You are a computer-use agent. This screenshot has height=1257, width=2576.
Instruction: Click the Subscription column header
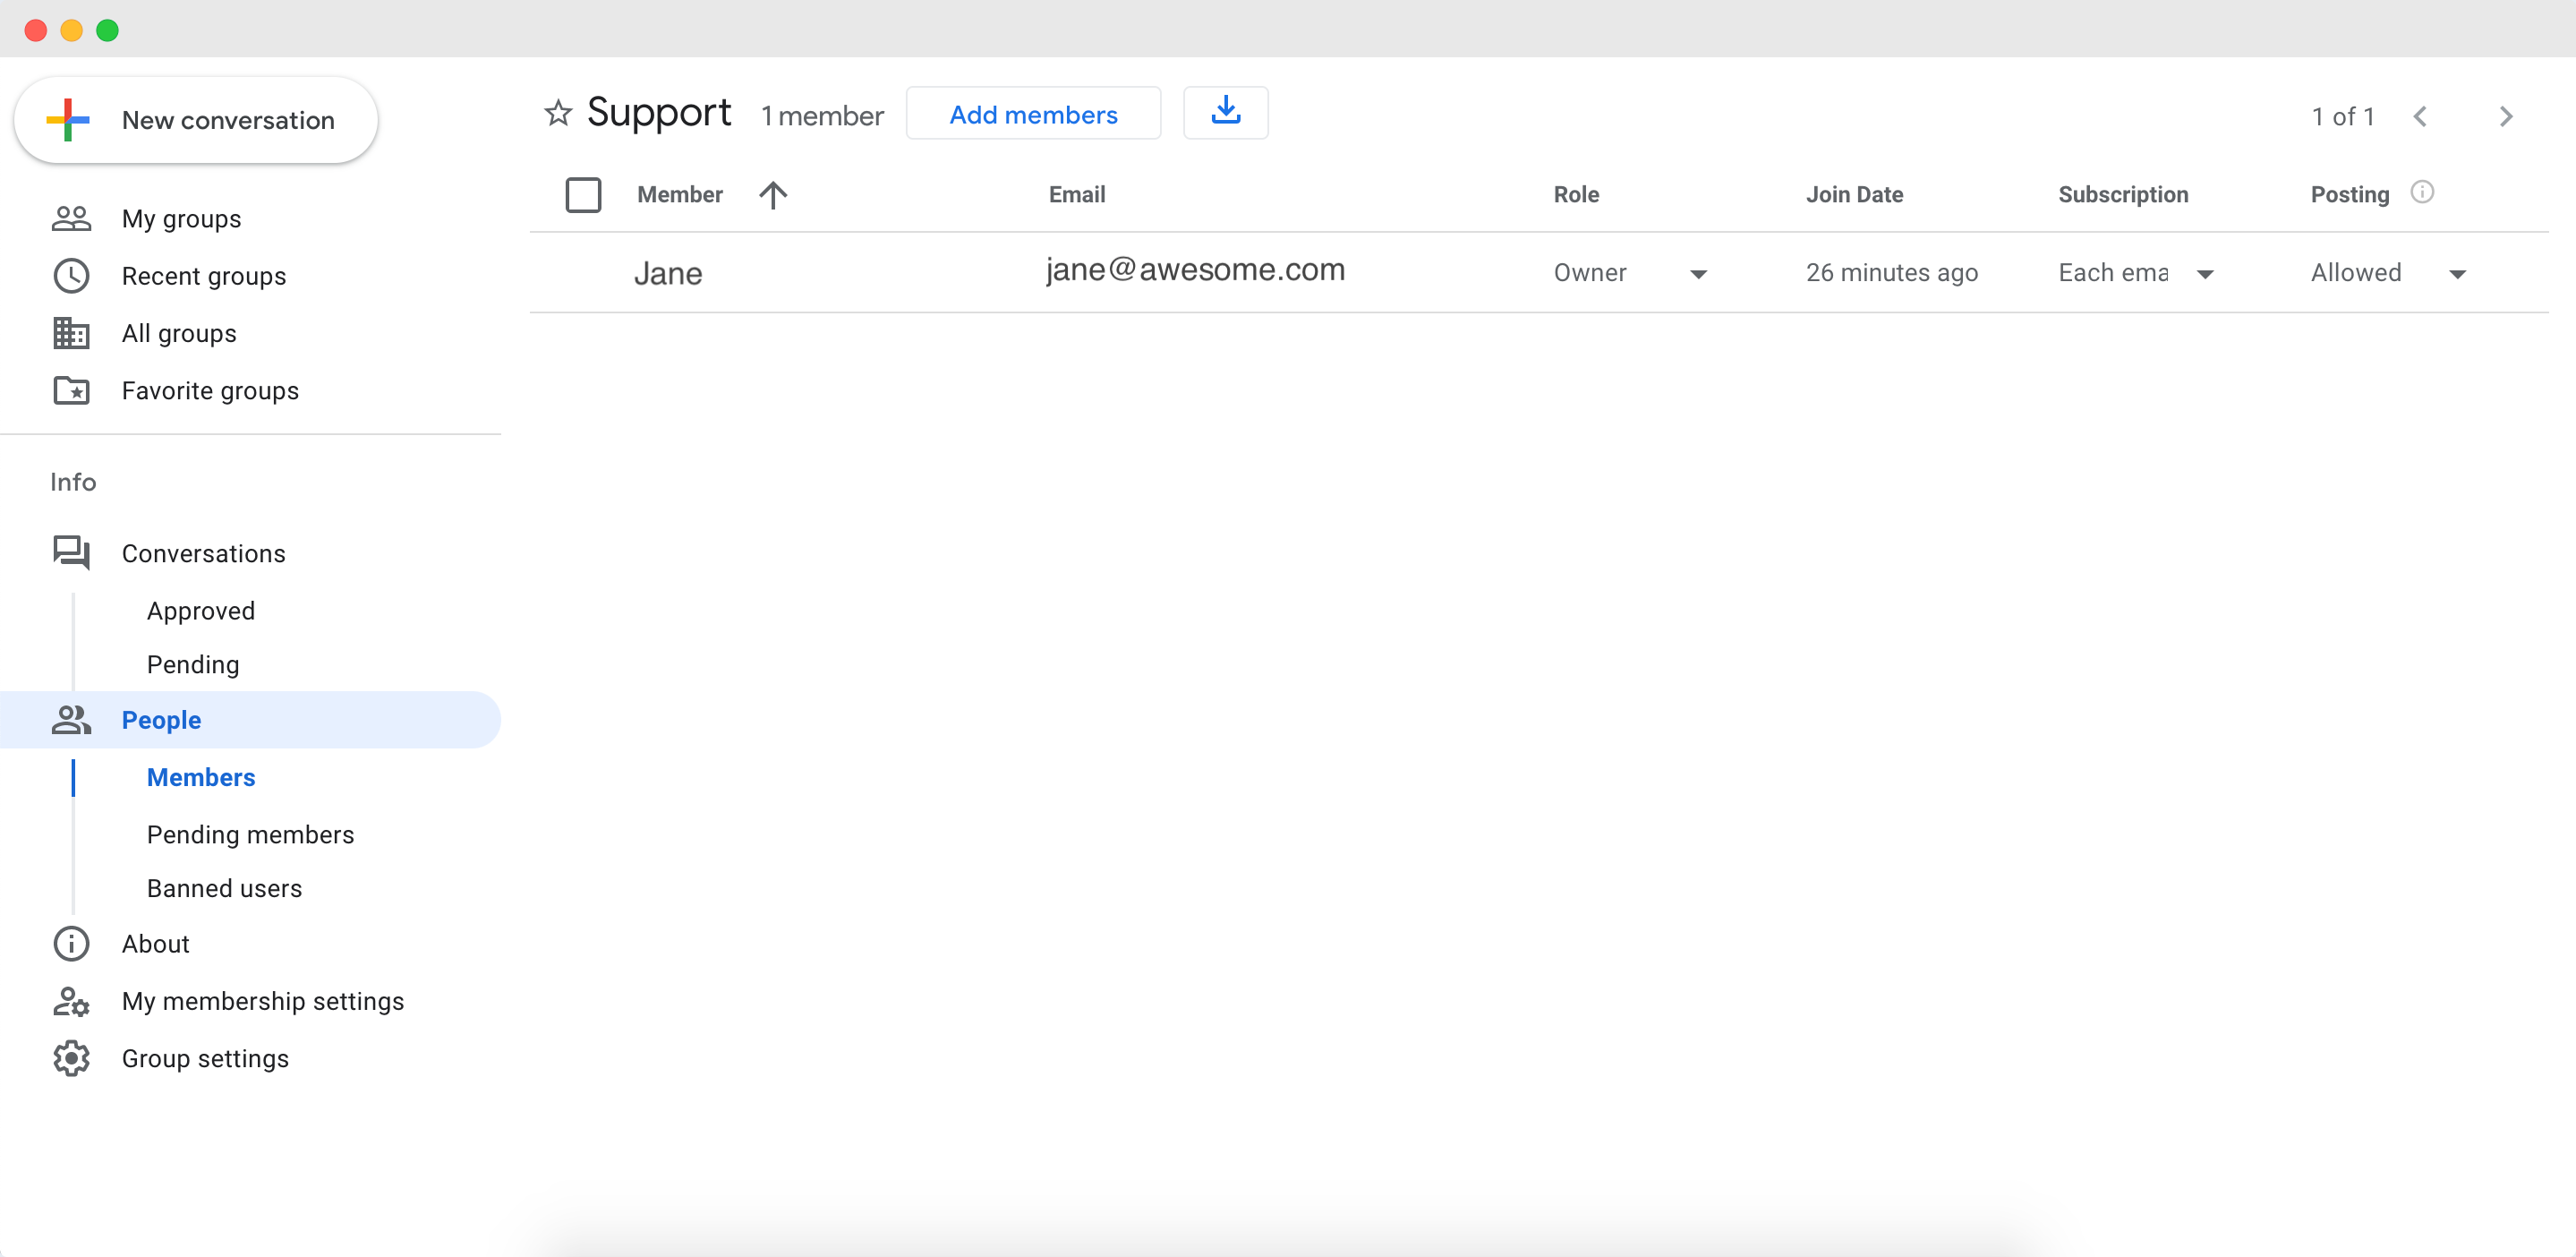point(2123,195)
